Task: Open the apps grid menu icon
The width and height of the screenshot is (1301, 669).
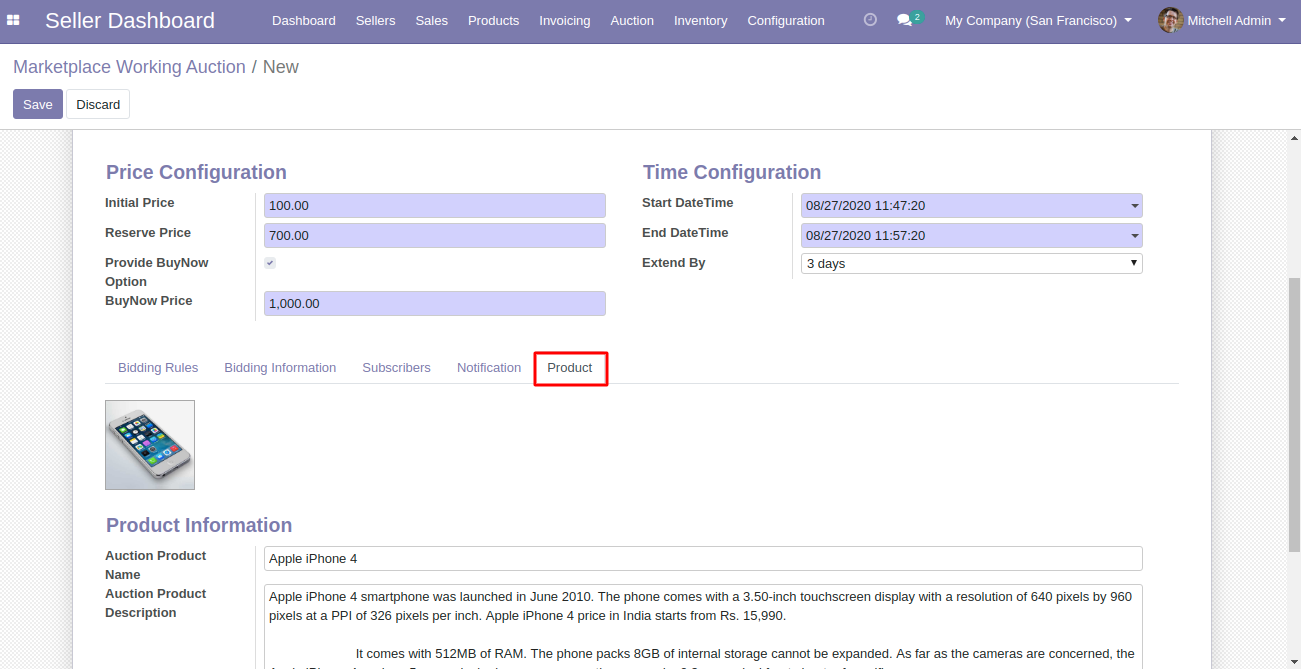Action: (x=13, y=20)
